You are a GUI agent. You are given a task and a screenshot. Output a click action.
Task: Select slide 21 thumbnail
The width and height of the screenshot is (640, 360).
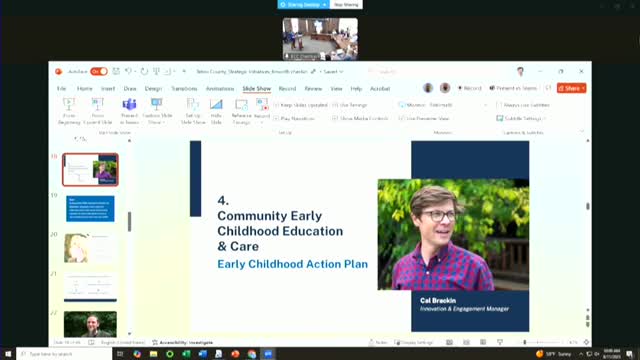(x=90, y=287)
